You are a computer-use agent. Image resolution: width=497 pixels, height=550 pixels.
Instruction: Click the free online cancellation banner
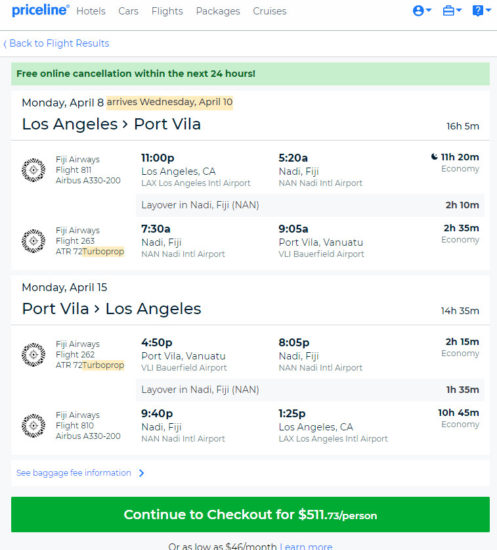coord(250,74)
